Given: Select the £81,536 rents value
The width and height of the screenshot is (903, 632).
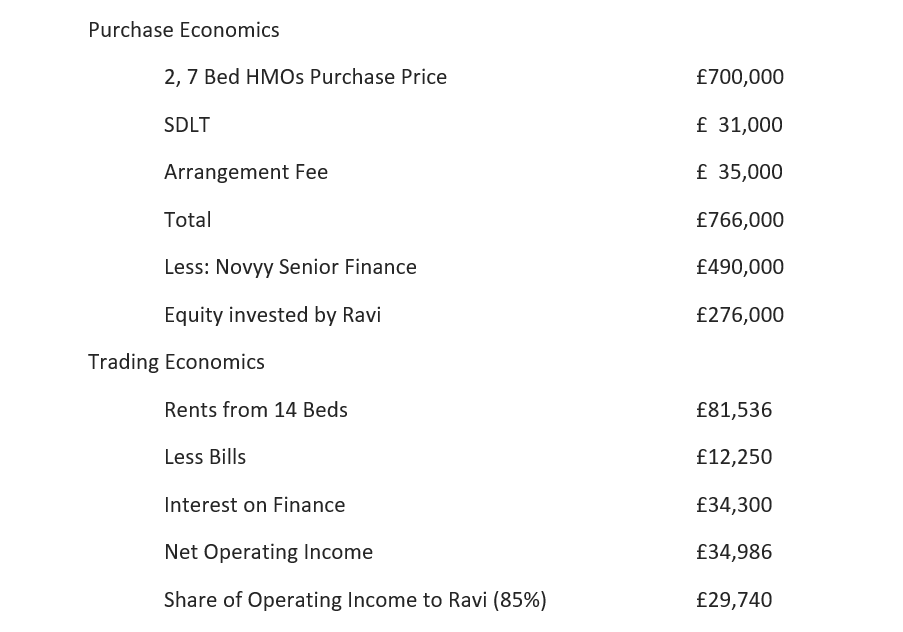Looking at the screenshot, I should click(734, 410).
